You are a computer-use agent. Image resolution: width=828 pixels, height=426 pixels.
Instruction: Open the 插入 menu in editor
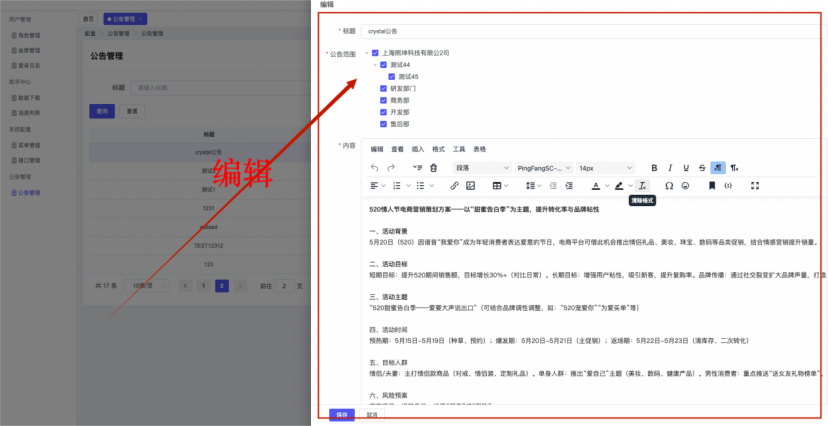click(x=418, y=149)
